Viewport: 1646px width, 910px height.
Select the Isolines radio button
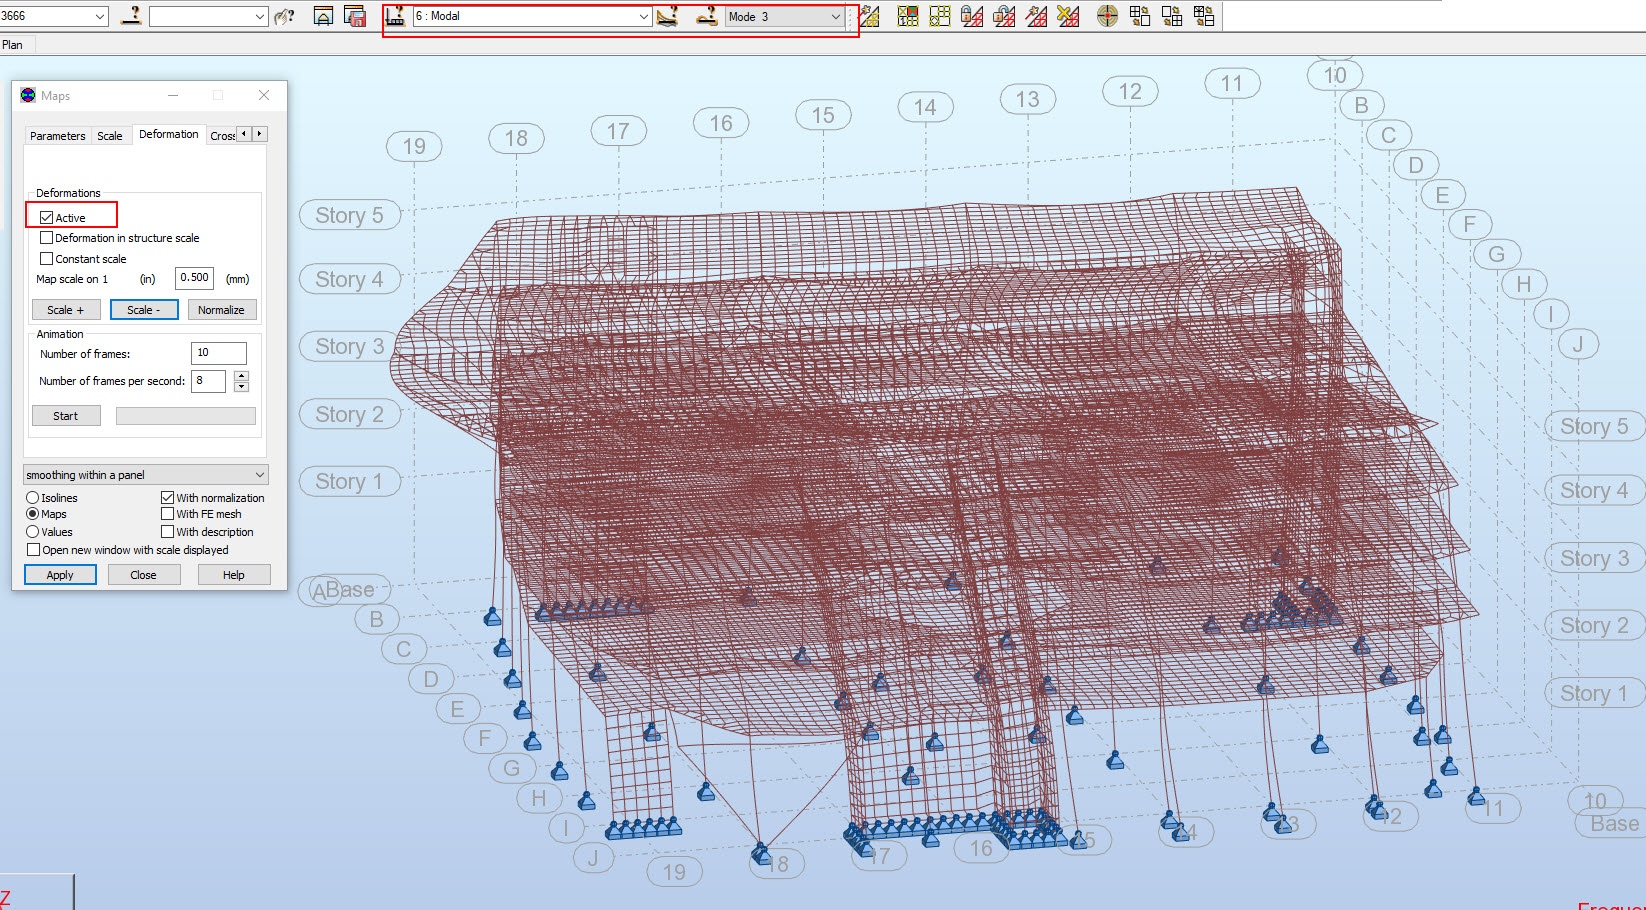click(x=32, y=497)
